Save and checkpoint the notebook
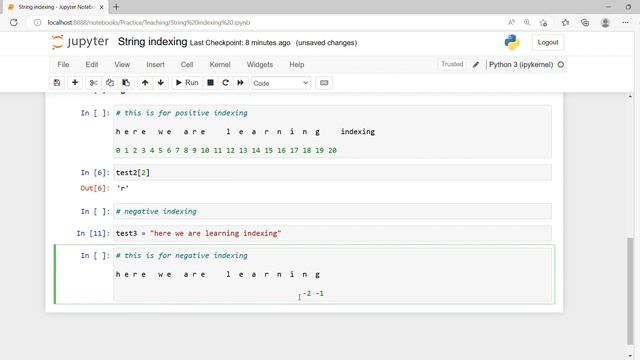Screen dimensions: 640x360 57,83
